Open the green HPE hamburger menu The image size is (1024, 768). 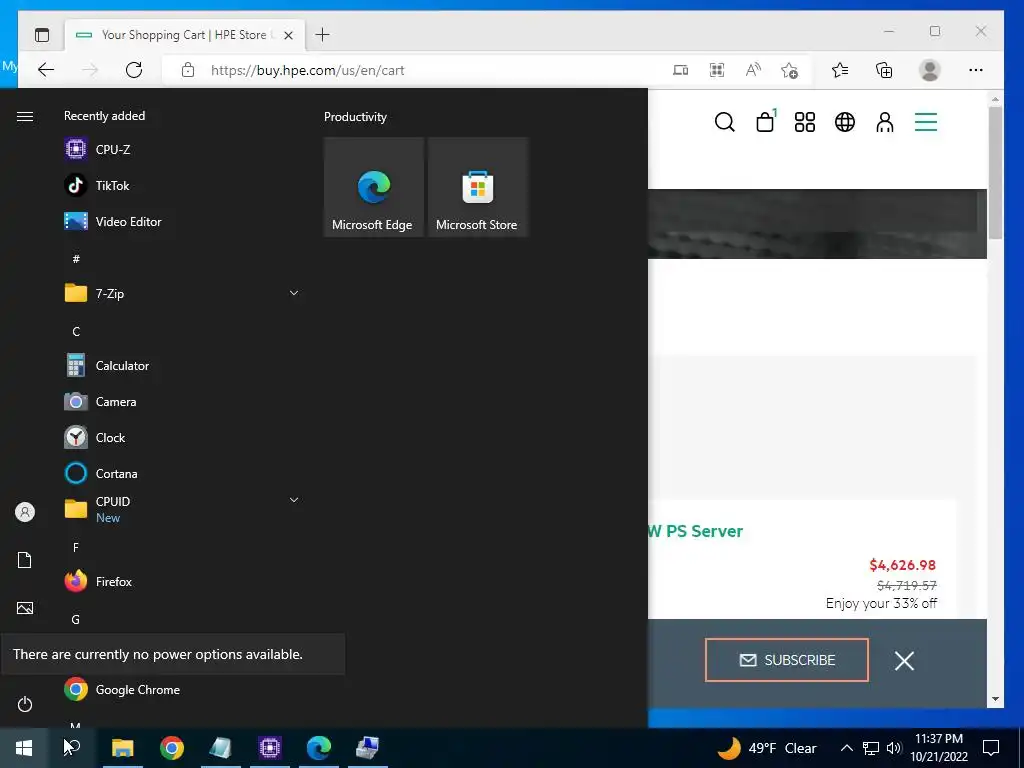click(x=925, y=122)
